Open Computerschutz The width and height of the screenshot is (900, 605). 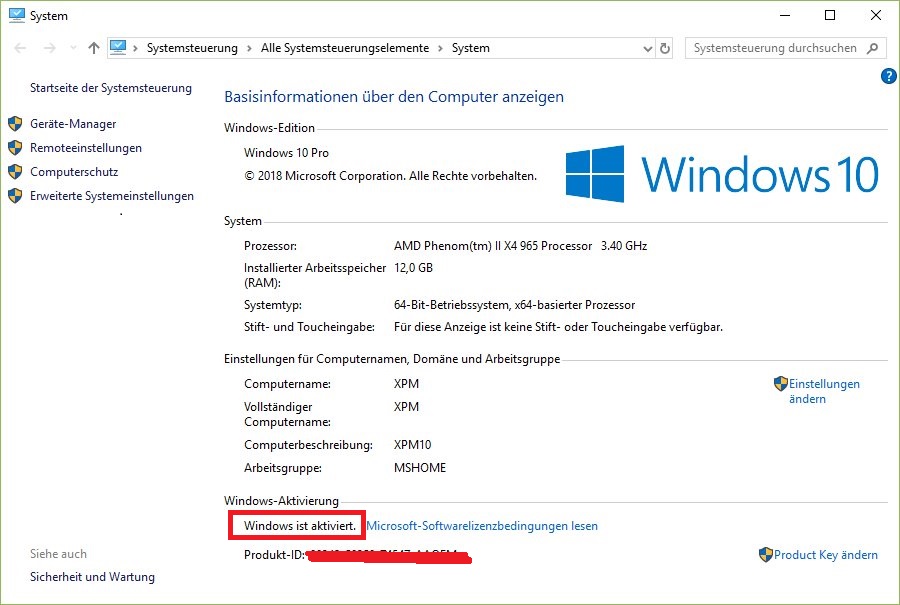coord(74,172)
